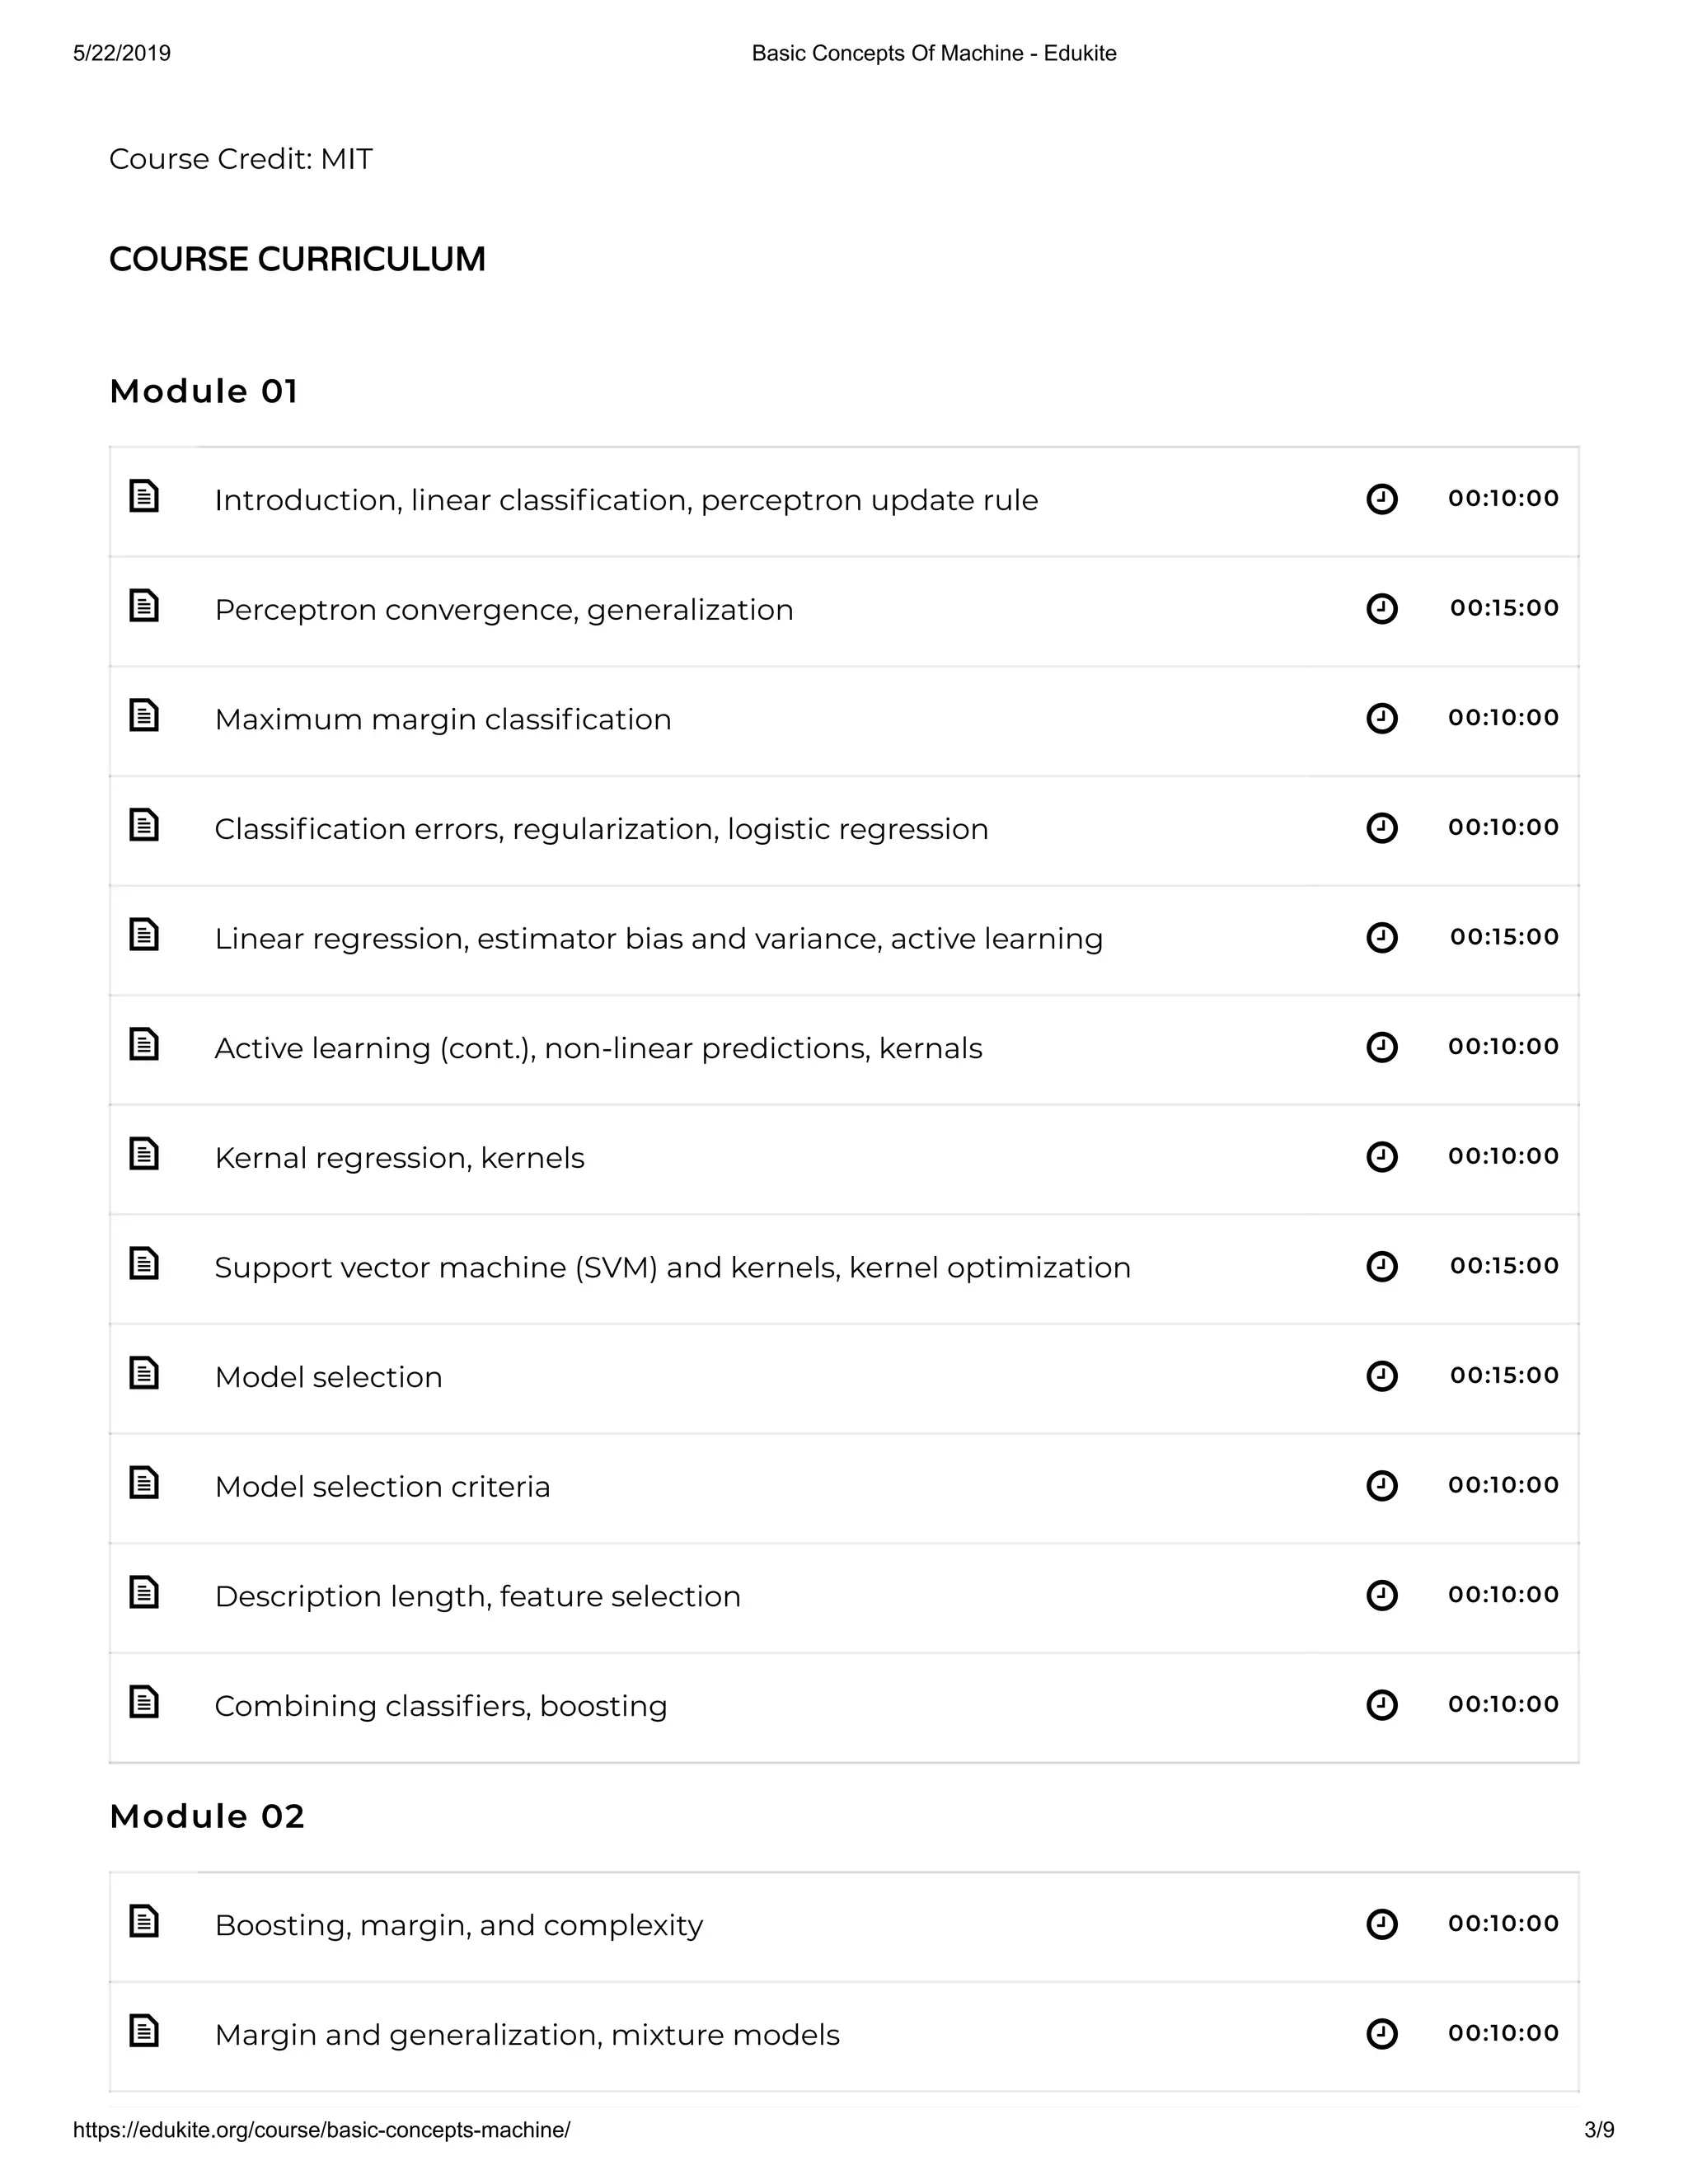The height and width of the screenshot is (2184, 1688).
Task: Click document icon beside Margin and generalization lesson
Action: [x=144, y=2031]
